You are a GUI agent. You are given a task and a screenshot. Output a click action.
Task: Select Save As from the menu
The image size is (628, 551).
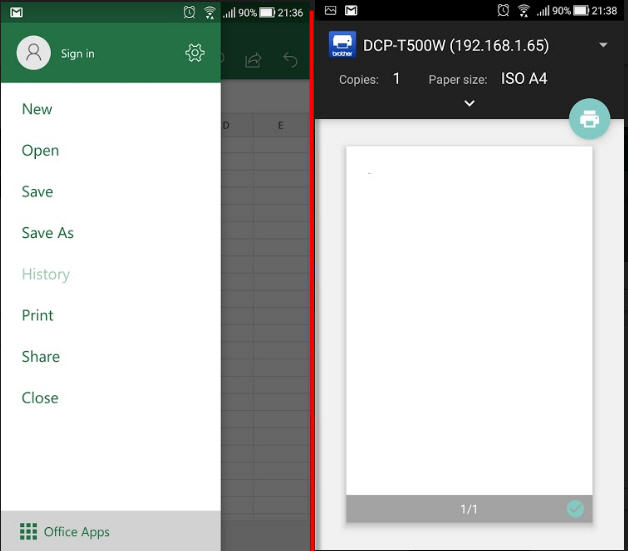coord(48,233)
